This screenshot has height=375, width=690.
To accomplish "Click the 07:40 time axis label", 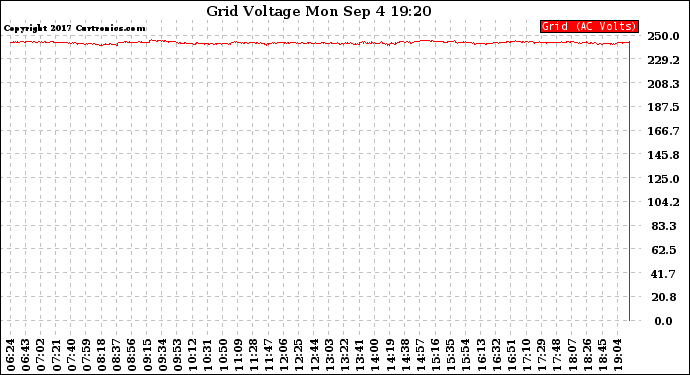I will click(71, 355).
